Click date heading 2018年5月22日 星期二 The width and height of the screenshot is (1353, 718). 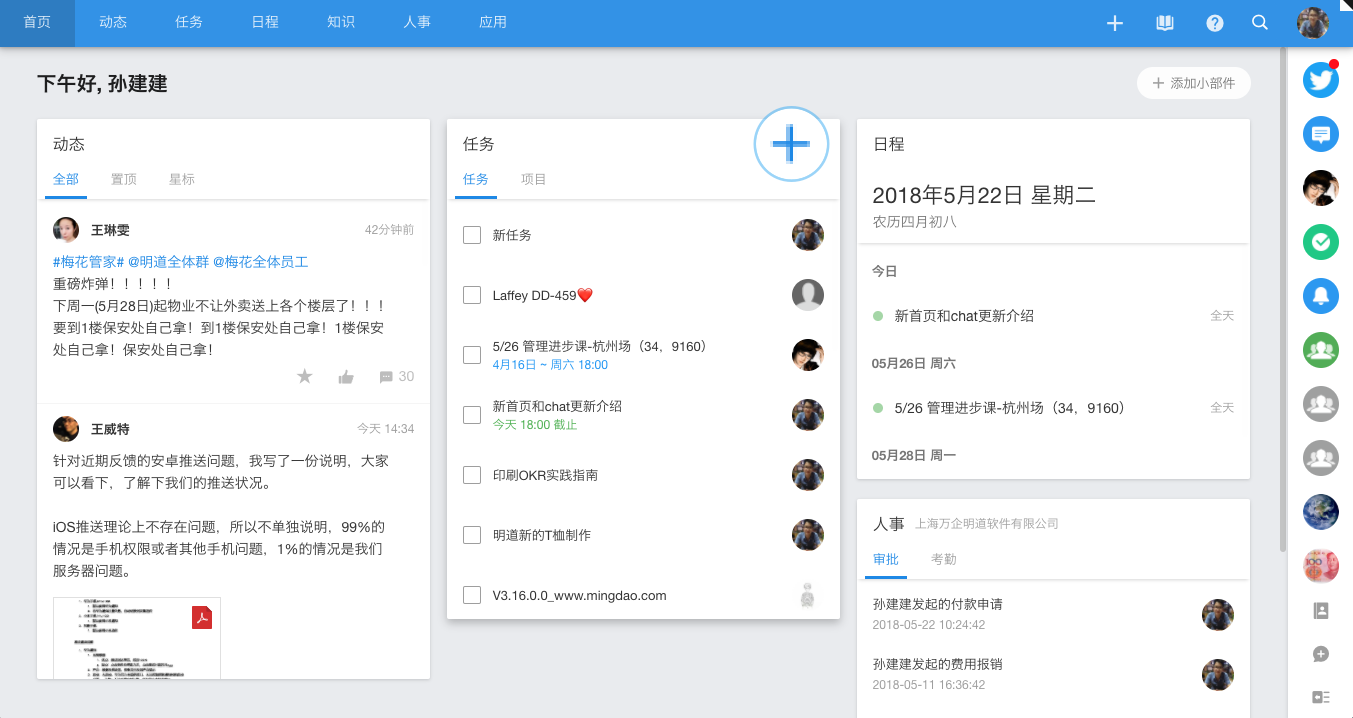(x=984, y=195)
